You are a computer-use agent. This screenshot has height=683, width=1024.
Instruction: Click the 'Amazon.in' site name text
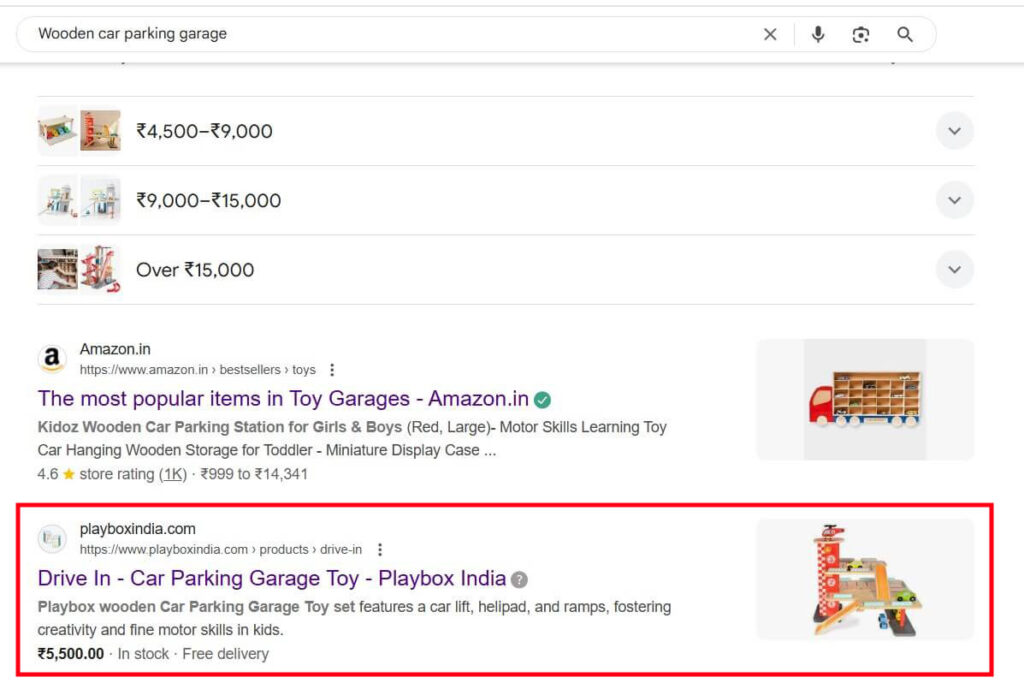click(x=115, y=349)
